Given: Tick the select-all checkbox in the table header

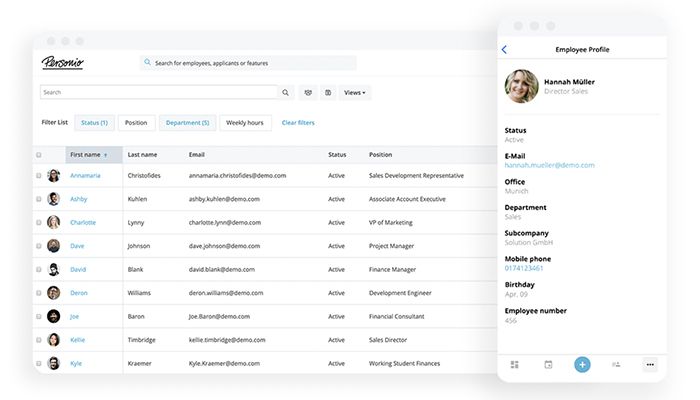Looking at the screenshot, I should 39,155.
